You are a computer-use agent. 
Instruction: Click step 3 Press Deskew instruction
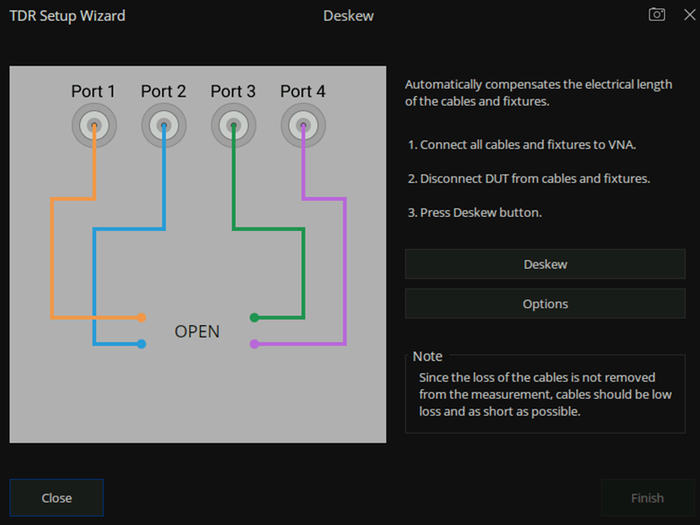475,212
